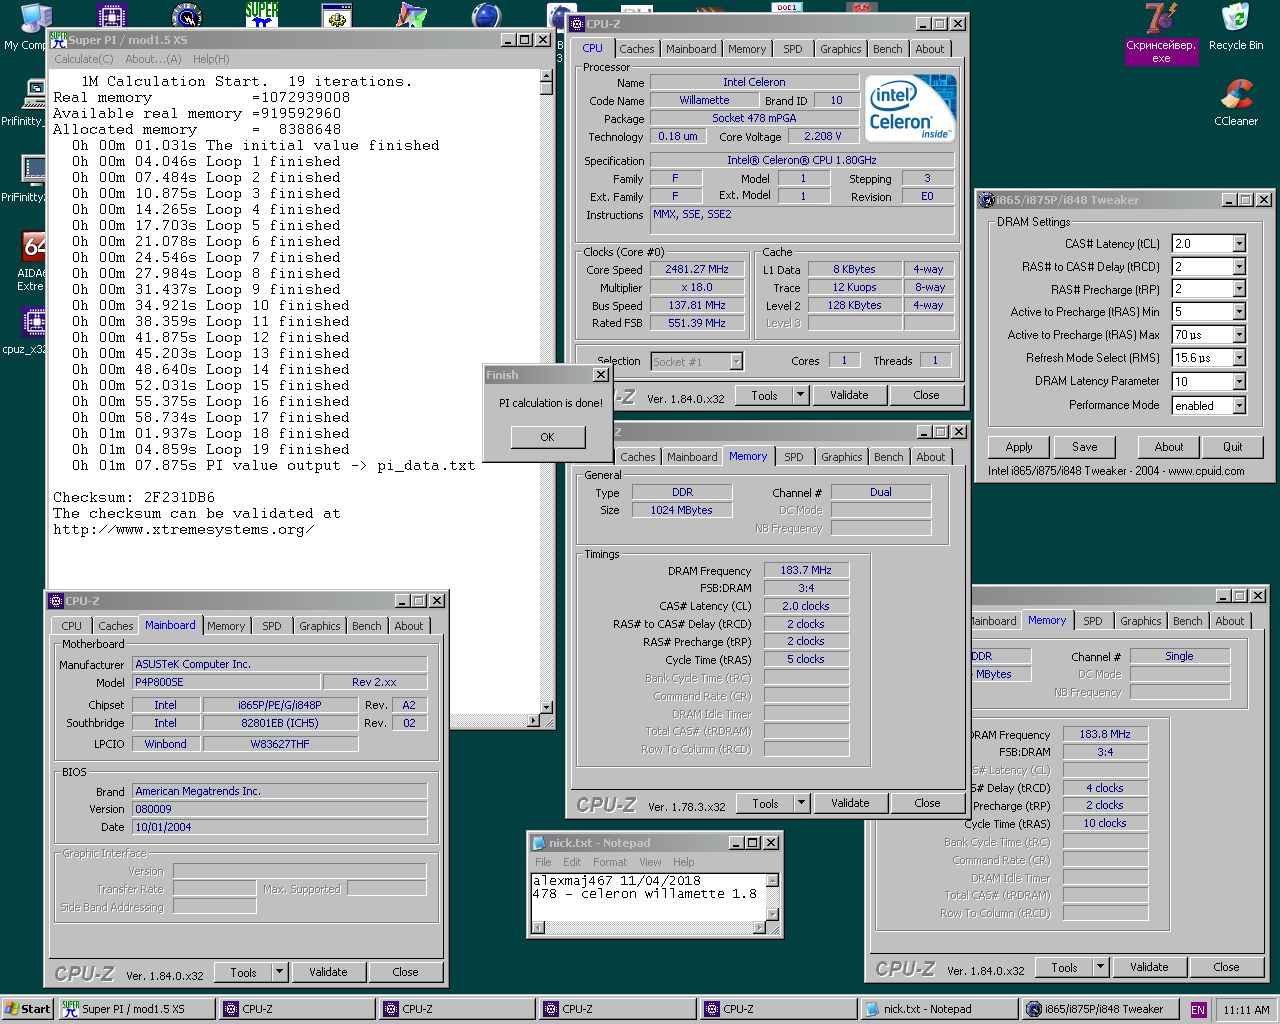This screenshot has width=1280, height=1024.
Task: Click Tools button in Single channel CPU-Z window
Action: (1064, 967)
